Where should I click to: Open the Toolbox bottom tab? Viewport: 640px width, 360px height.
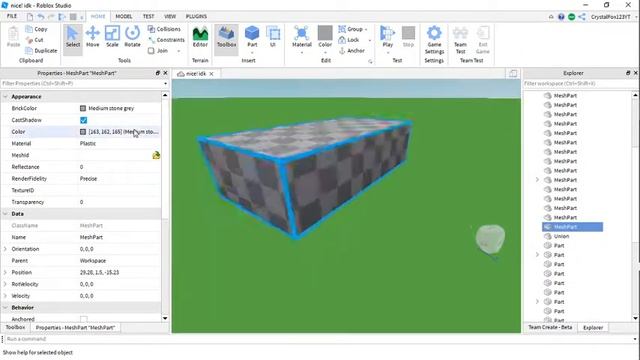pos(16,327)
